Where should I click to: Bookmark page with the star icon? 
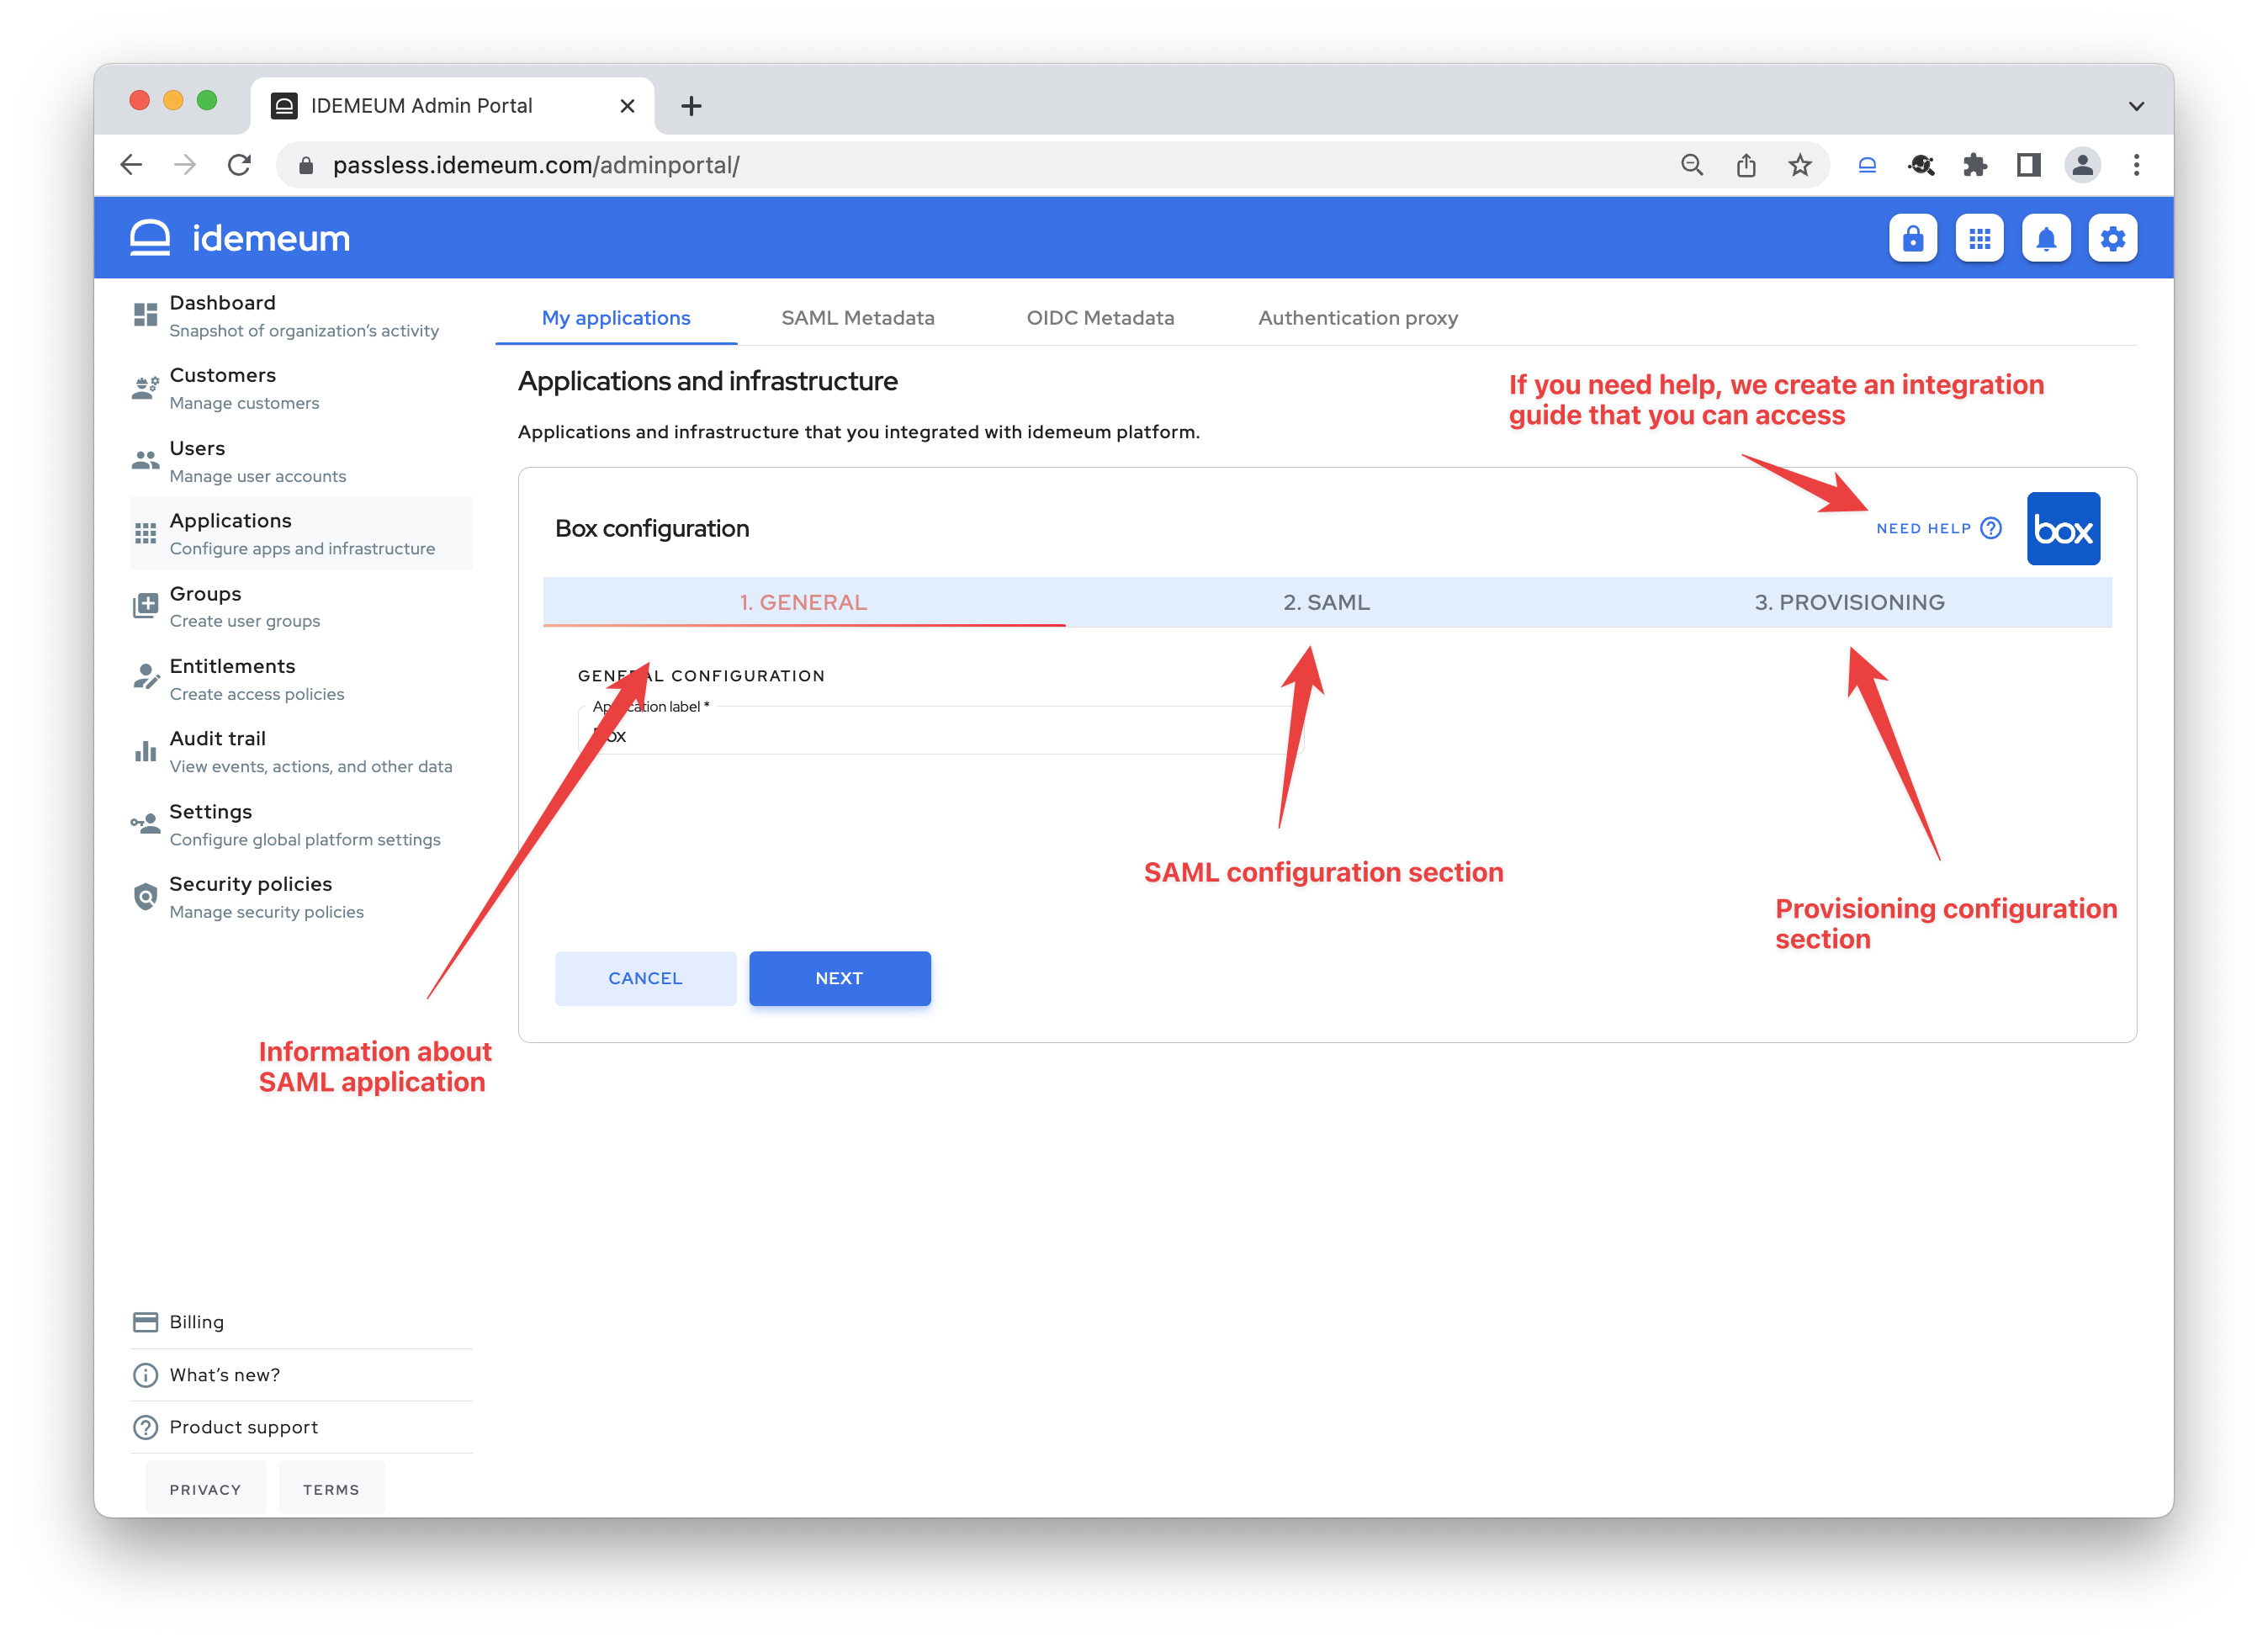pyautogui.click(x=1800, y=165)
